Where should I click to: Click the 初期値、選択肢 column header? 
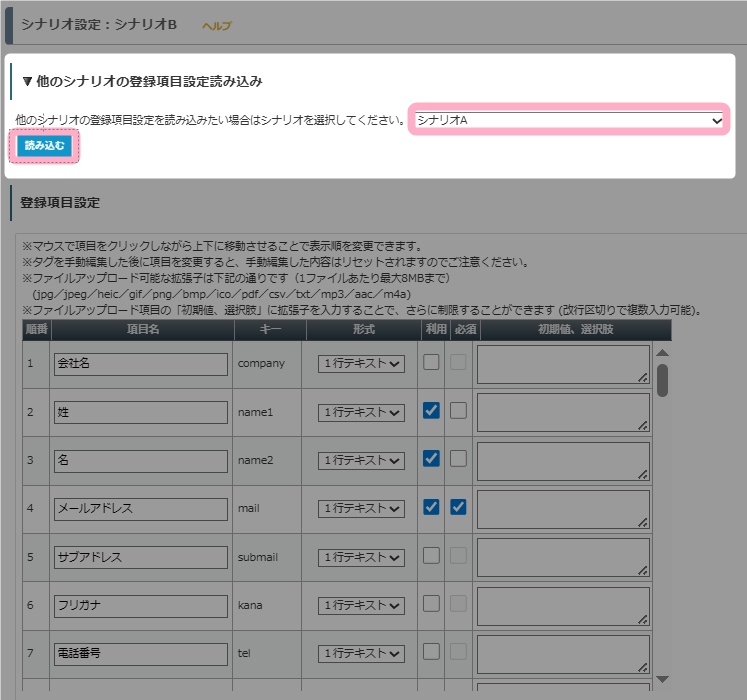[x=575, y=330]
